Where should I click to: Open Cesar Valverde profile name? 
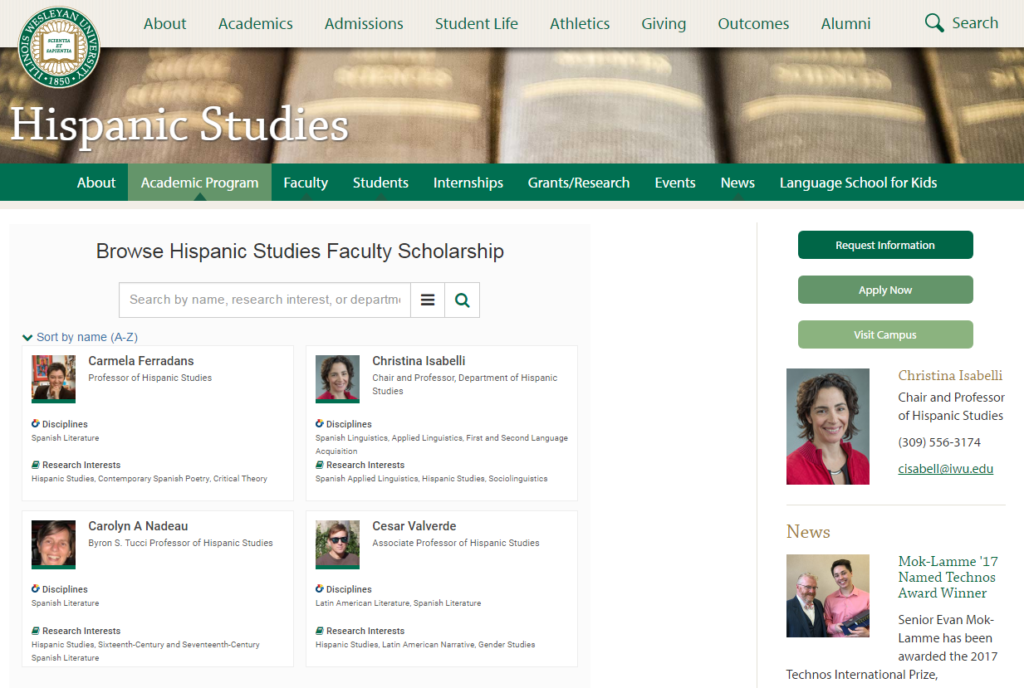point(414,526)
